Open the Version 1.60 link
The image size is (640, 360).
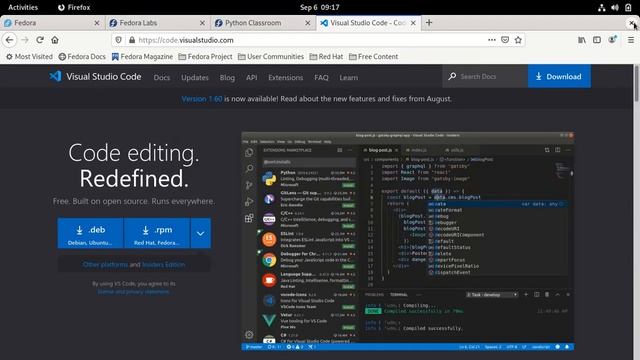[202, 99]
